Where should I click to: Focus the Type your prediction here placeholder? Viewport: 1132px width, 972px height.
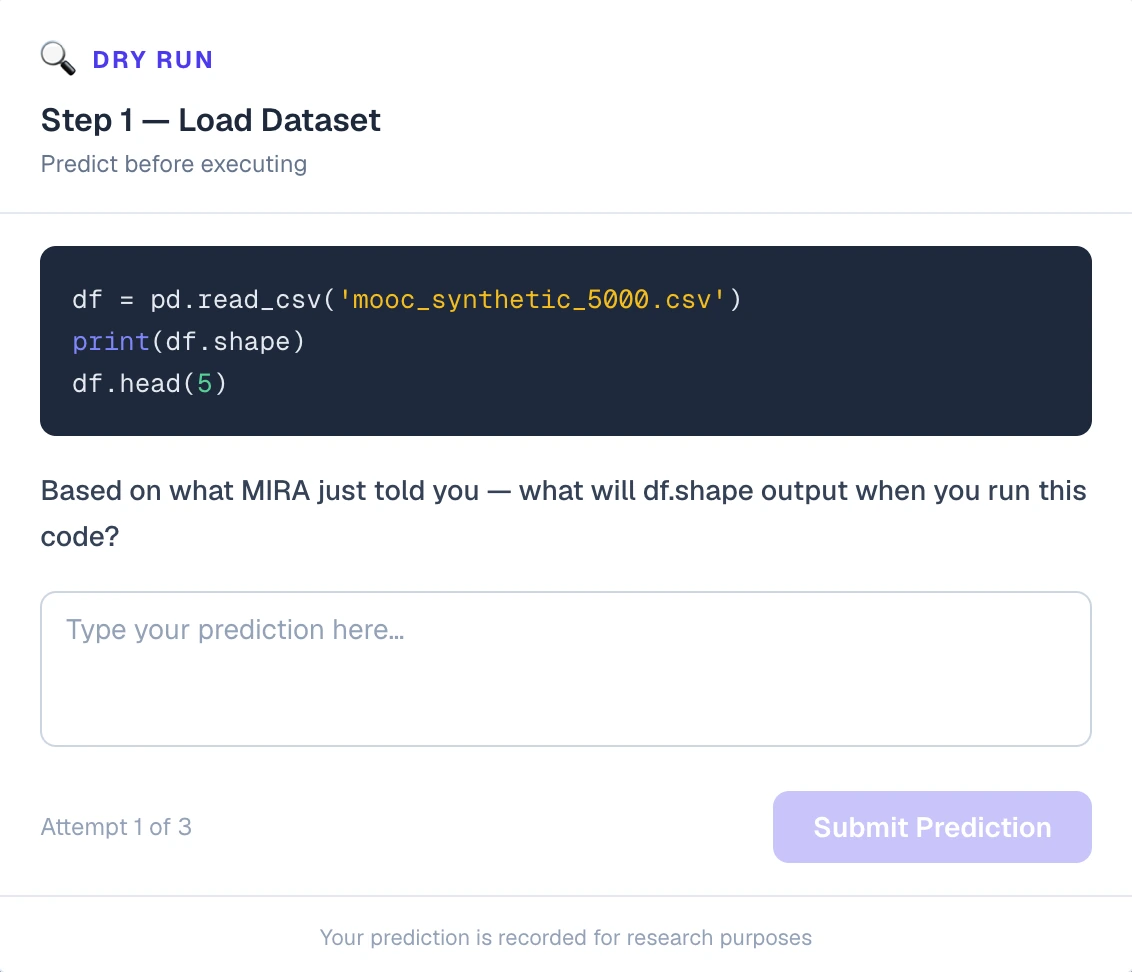point(235,630)
